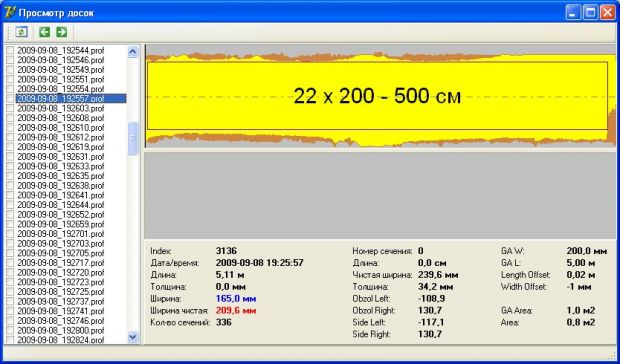The height and width of the screenshot is (364, 620).
Task: Maximize the Просмотр досок window
Action: click(590, 12)
